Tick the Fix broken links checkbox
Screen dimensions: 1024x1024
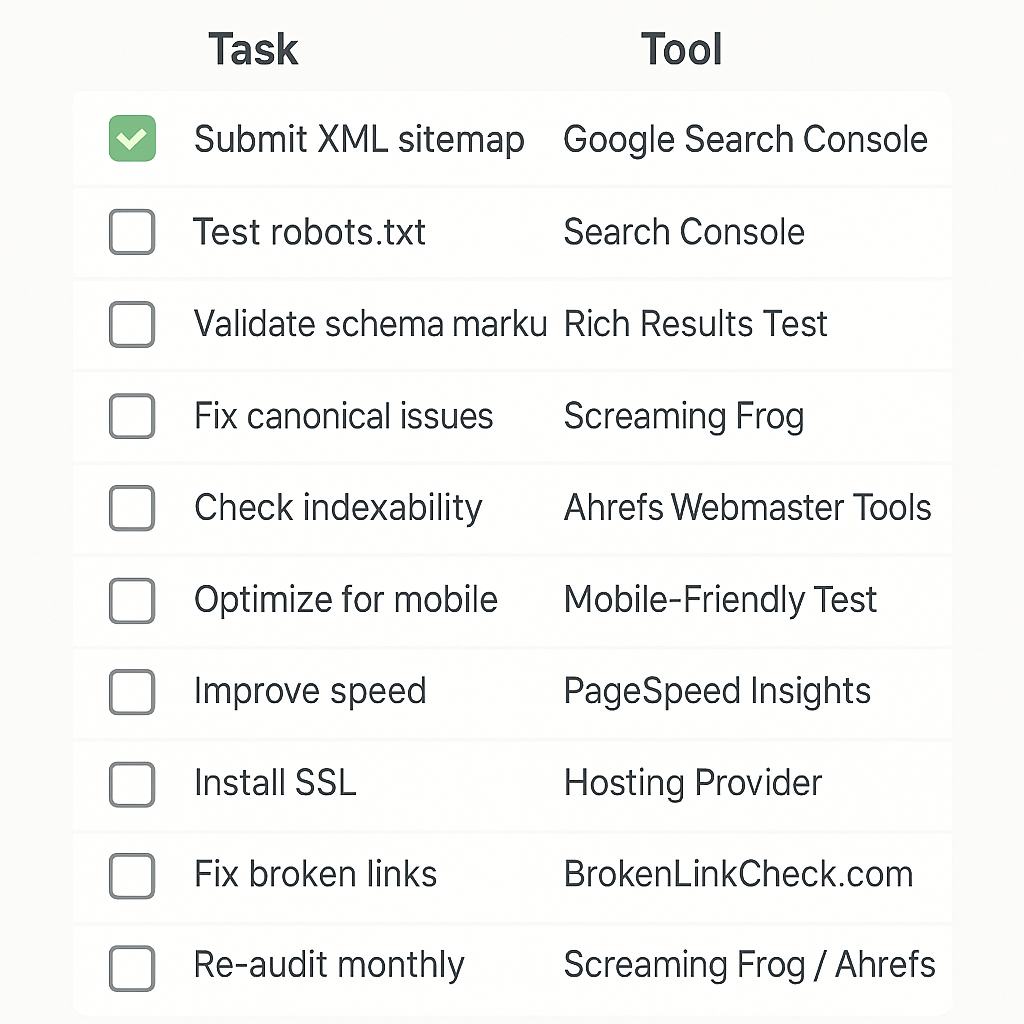tap(132, 875)
